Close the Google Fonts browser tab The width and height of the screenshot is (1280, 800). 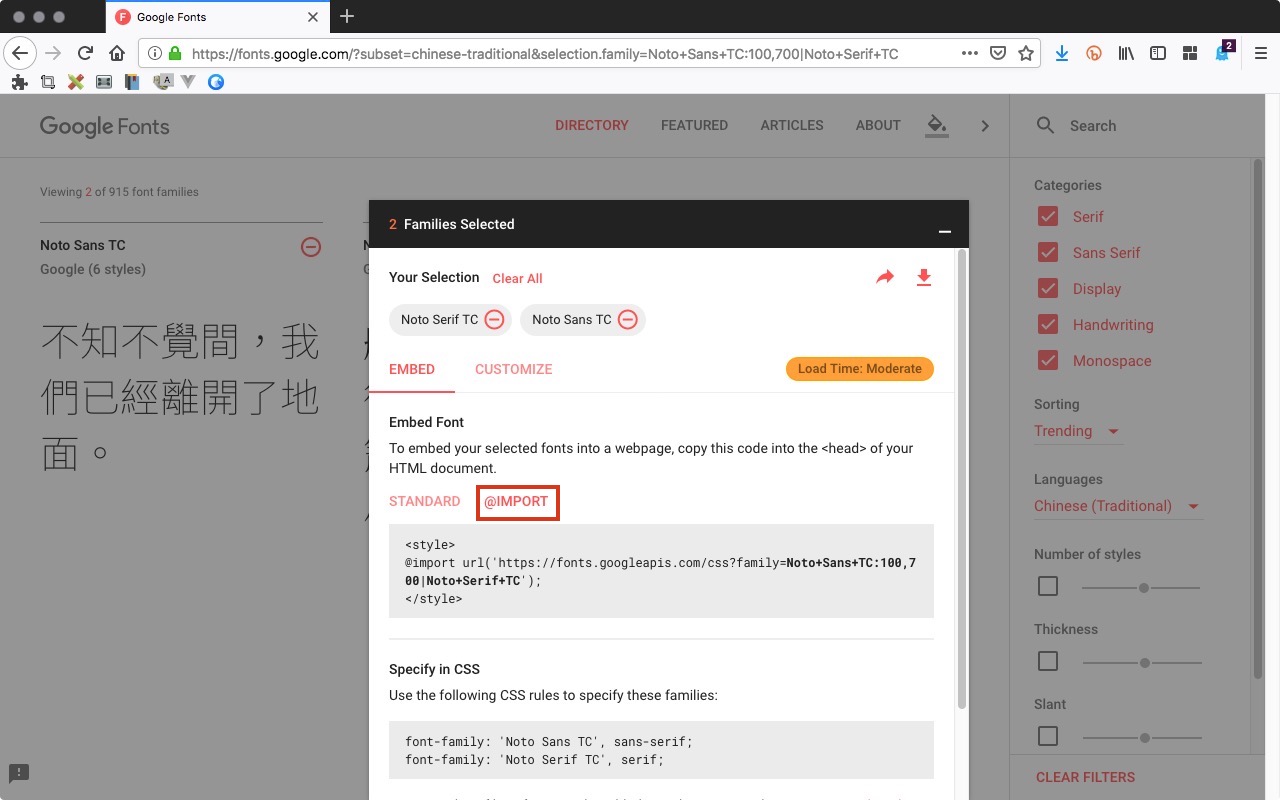(x=313, y=17)
